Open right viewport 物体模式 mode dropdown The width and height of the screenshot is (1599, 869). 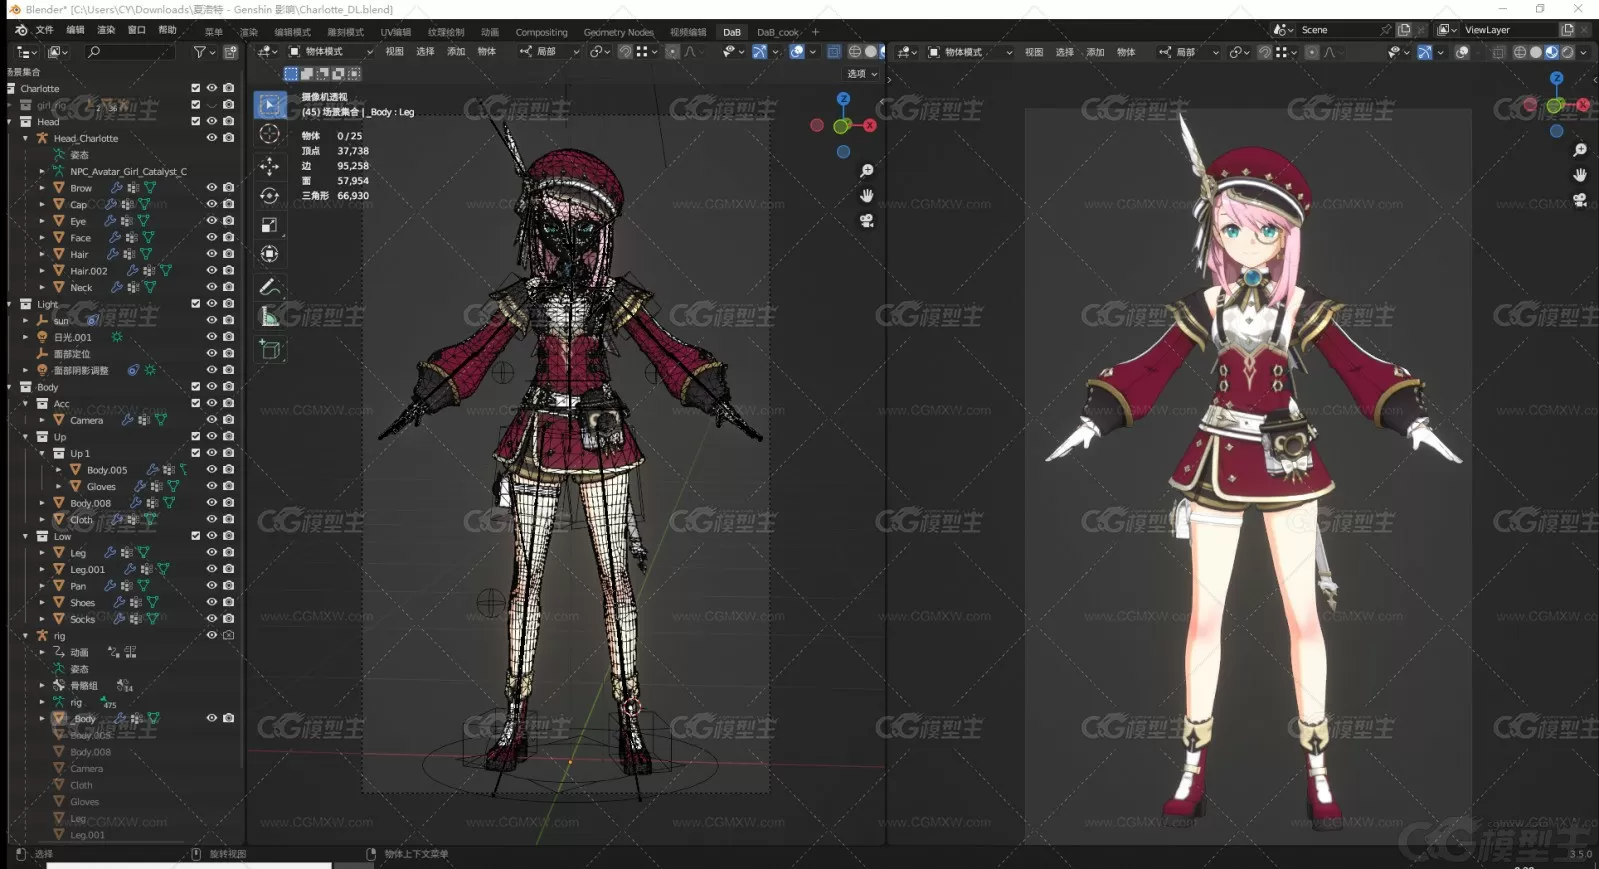pyautogui.click(x=970, y=52)
